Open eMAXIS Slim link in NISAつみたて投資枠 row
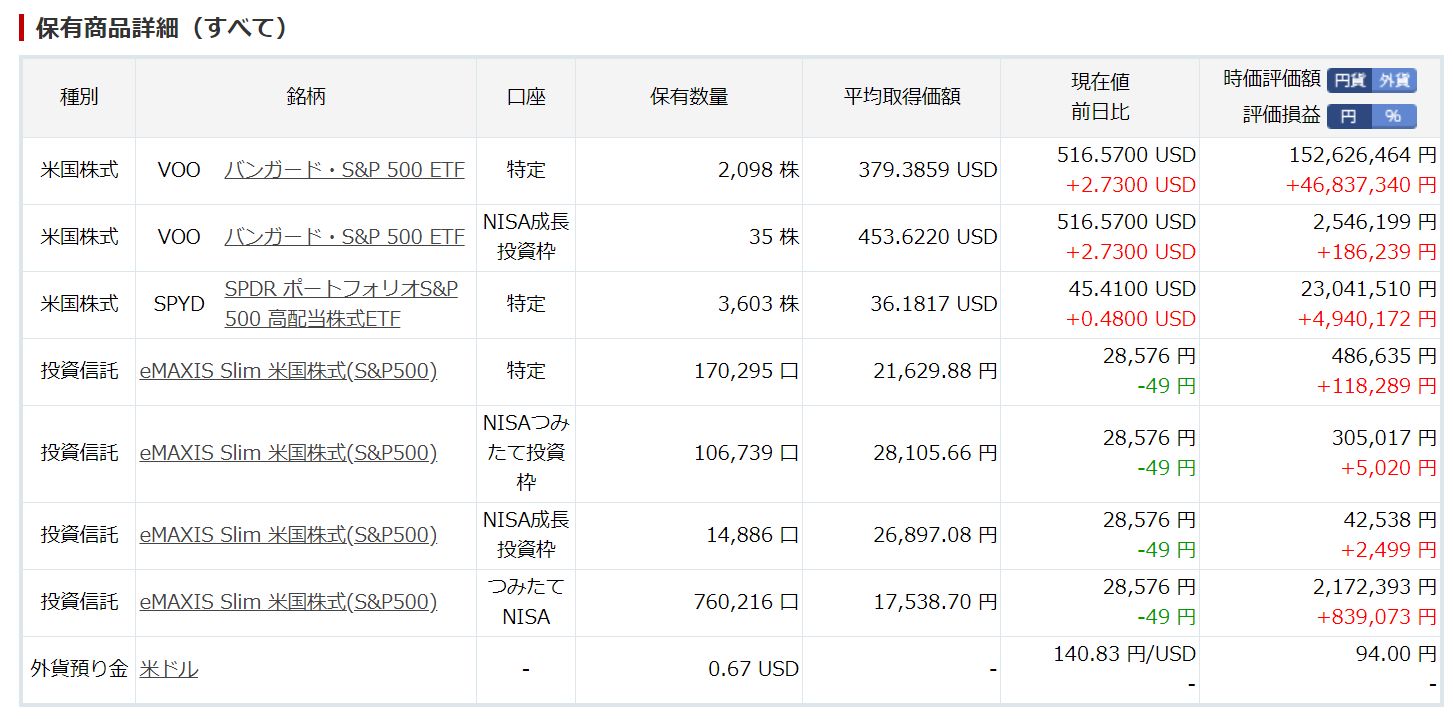This screenshot has height=719, width=1453. (288, 453)
